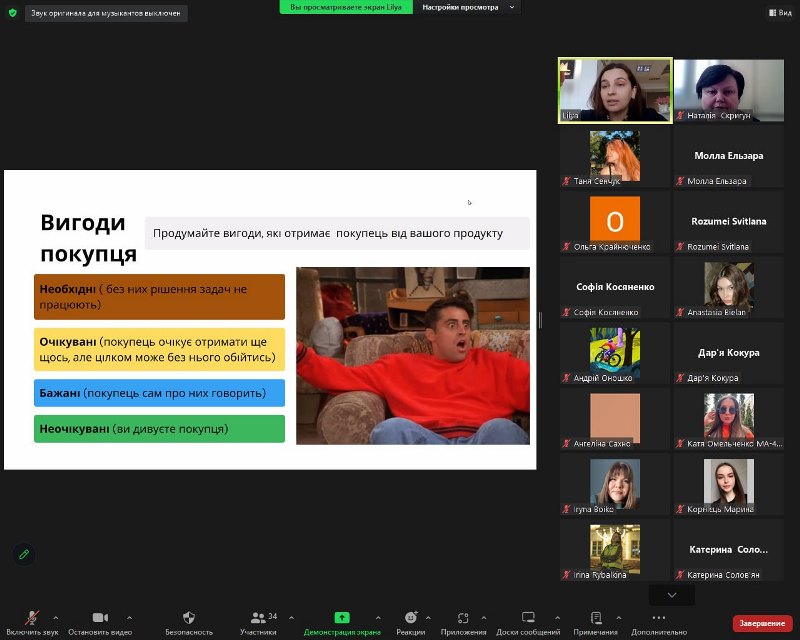Click the gallery panel divider handle

[x=540, y=320]
